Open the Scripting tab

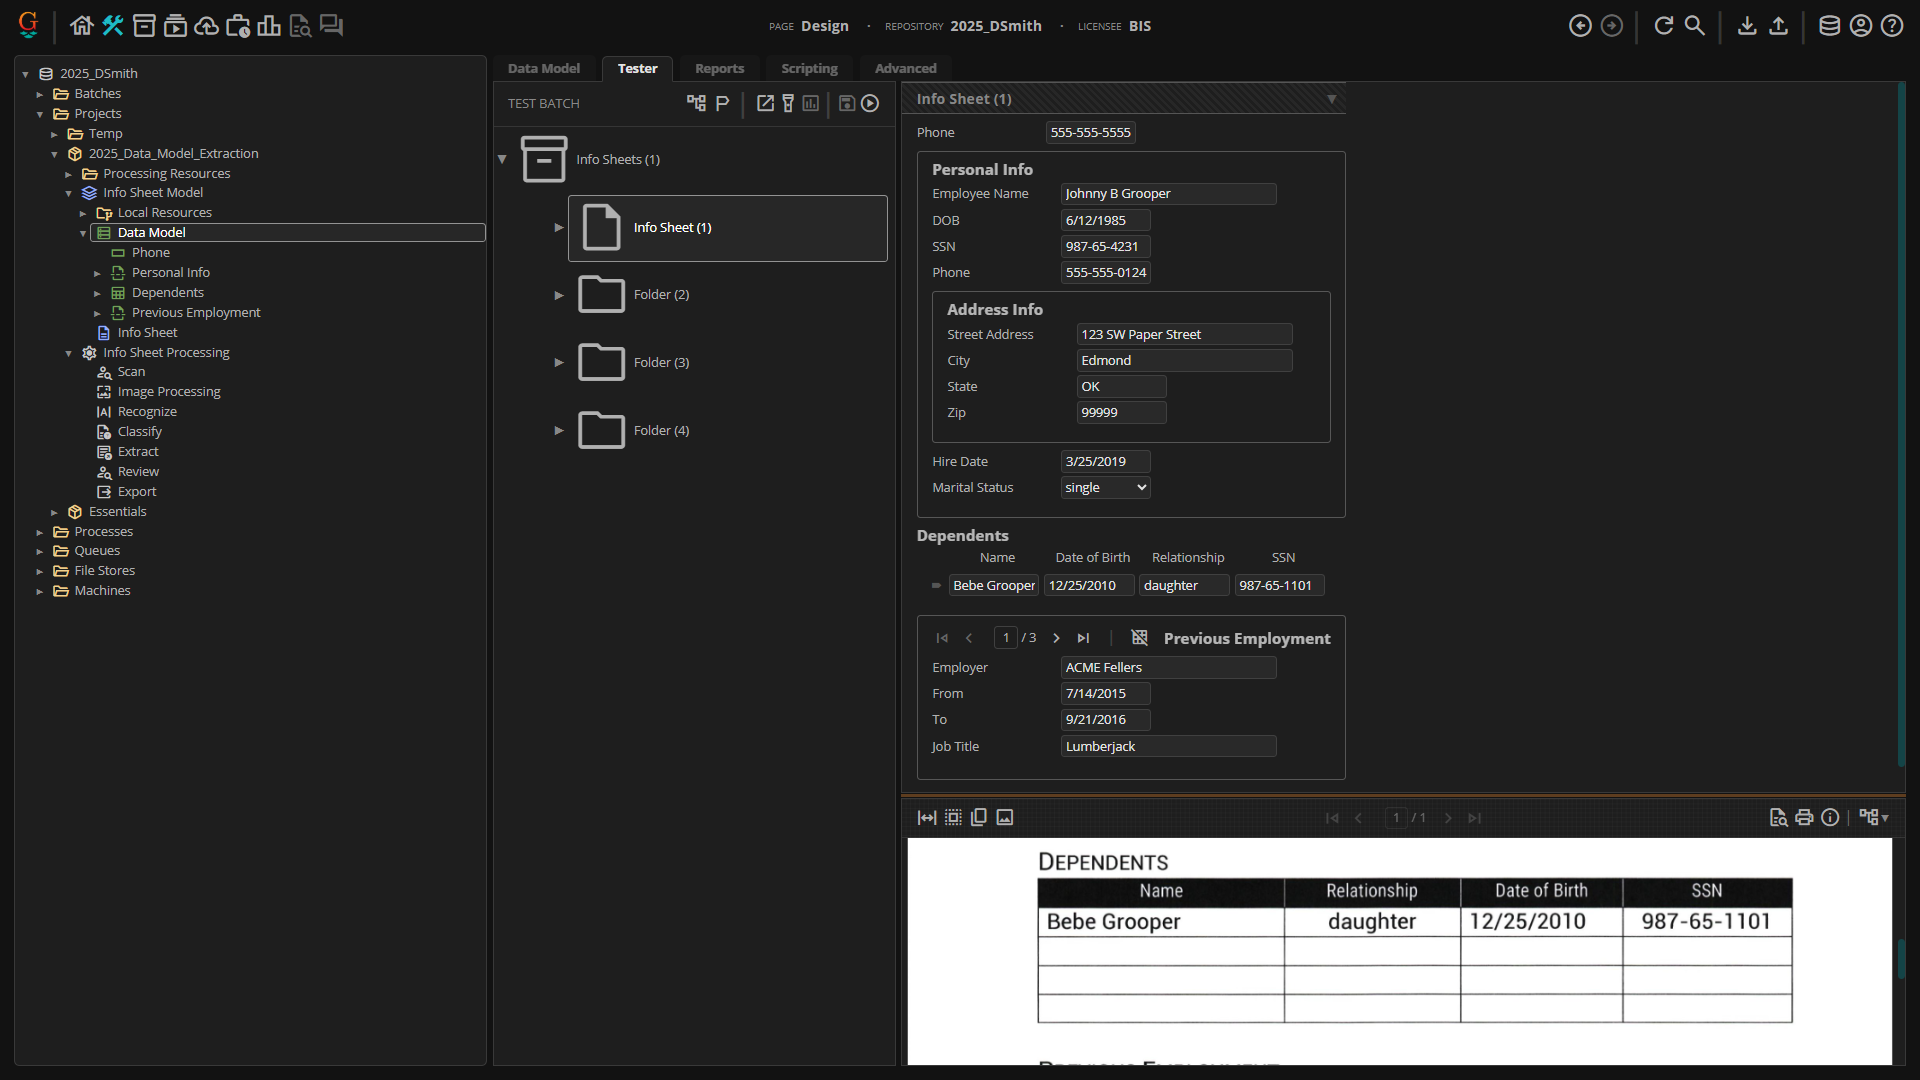pyautogui.click(x=809, y=69)
